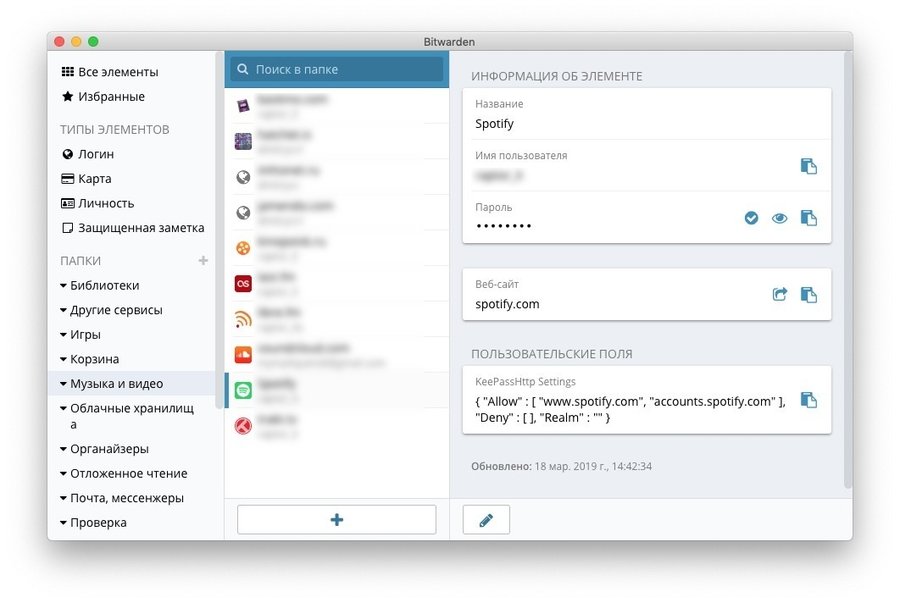Open the entry with the orange film-reel icon
This screenshot has width=900, height=603.
pyautogui.click(x=337, y=248)
